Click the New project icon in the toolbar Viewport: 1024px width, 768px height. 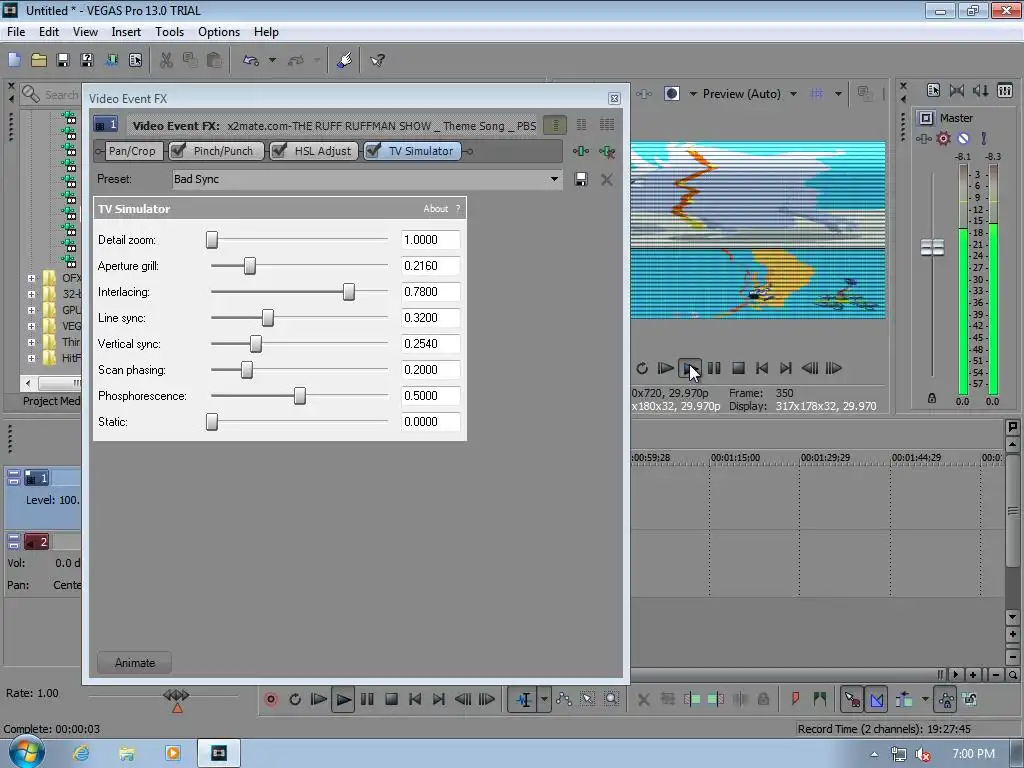14,60
